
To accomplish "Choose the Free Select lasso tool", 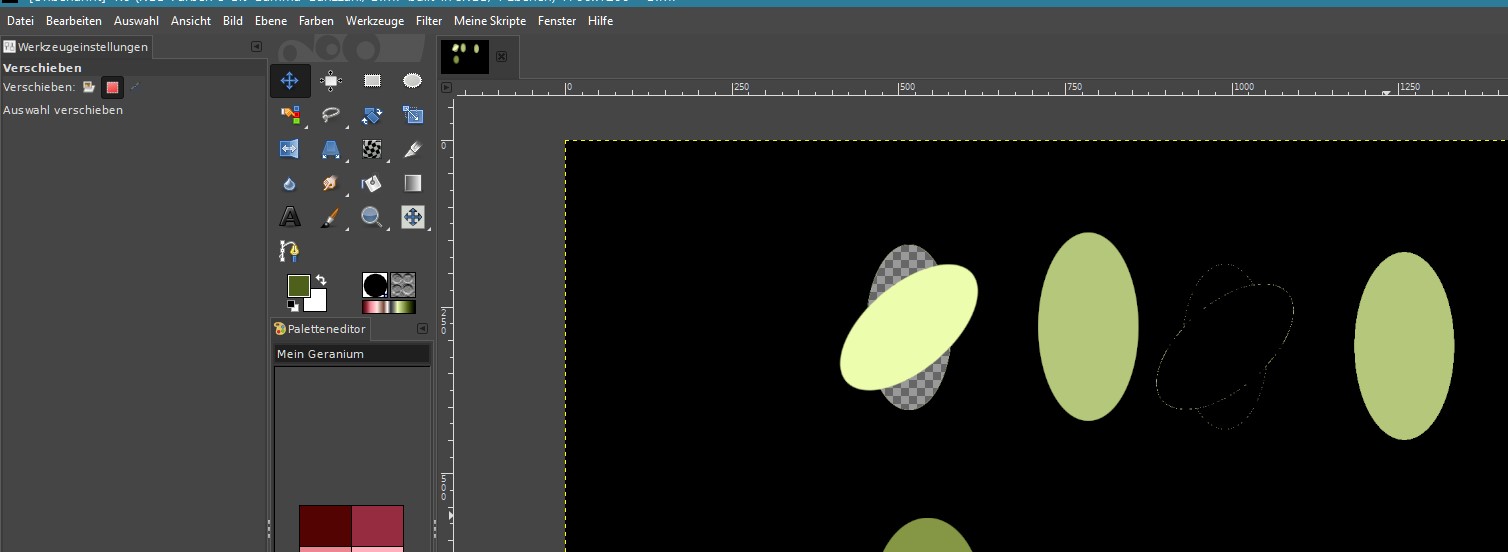I will click(x=331, y=115).
